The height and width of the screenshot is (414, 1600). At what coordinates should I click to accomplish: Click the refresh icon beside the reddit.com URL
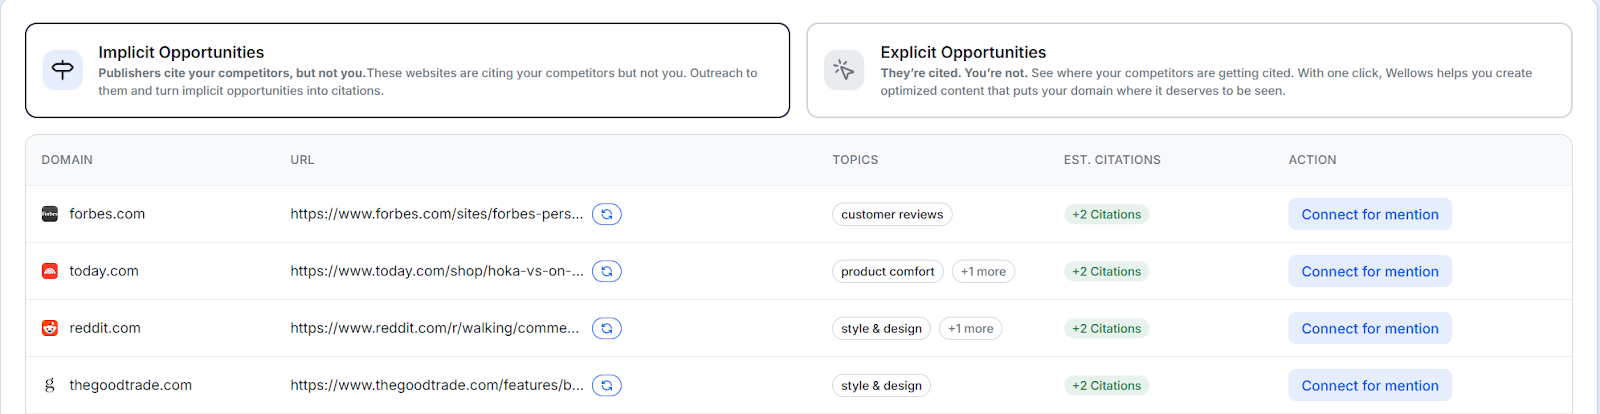pyautogui.click(x=606, y=328)
